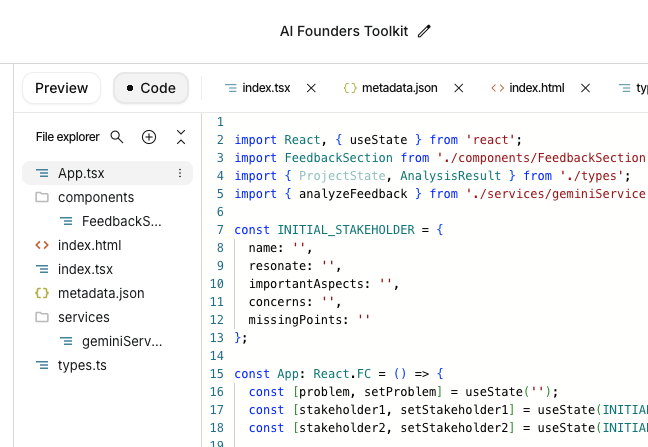Expand the services folder
The height and width of the screenshot is (447, 648).
pyautogui.click(x=83, y=317)
